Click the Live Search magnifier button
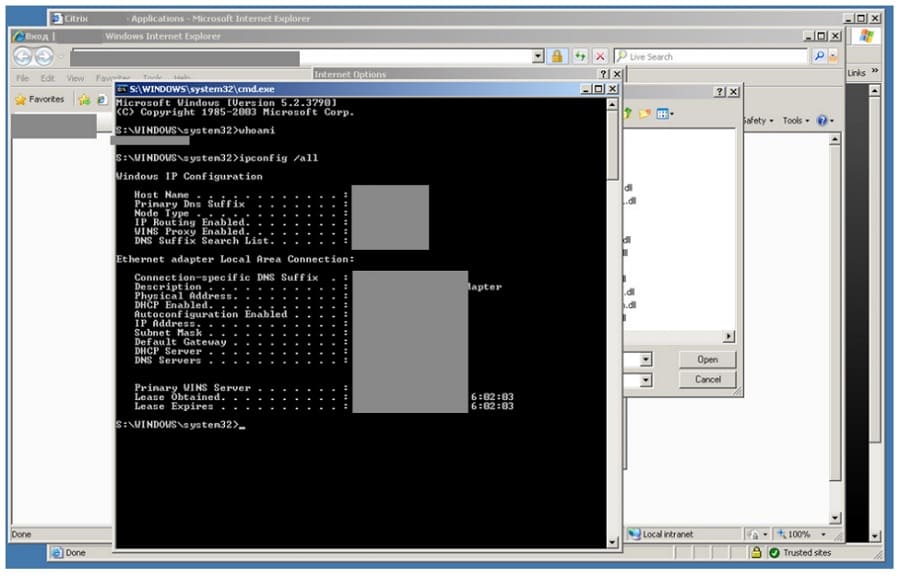The image size is (900, 577). pyautogui.click(x=819, y=57)
